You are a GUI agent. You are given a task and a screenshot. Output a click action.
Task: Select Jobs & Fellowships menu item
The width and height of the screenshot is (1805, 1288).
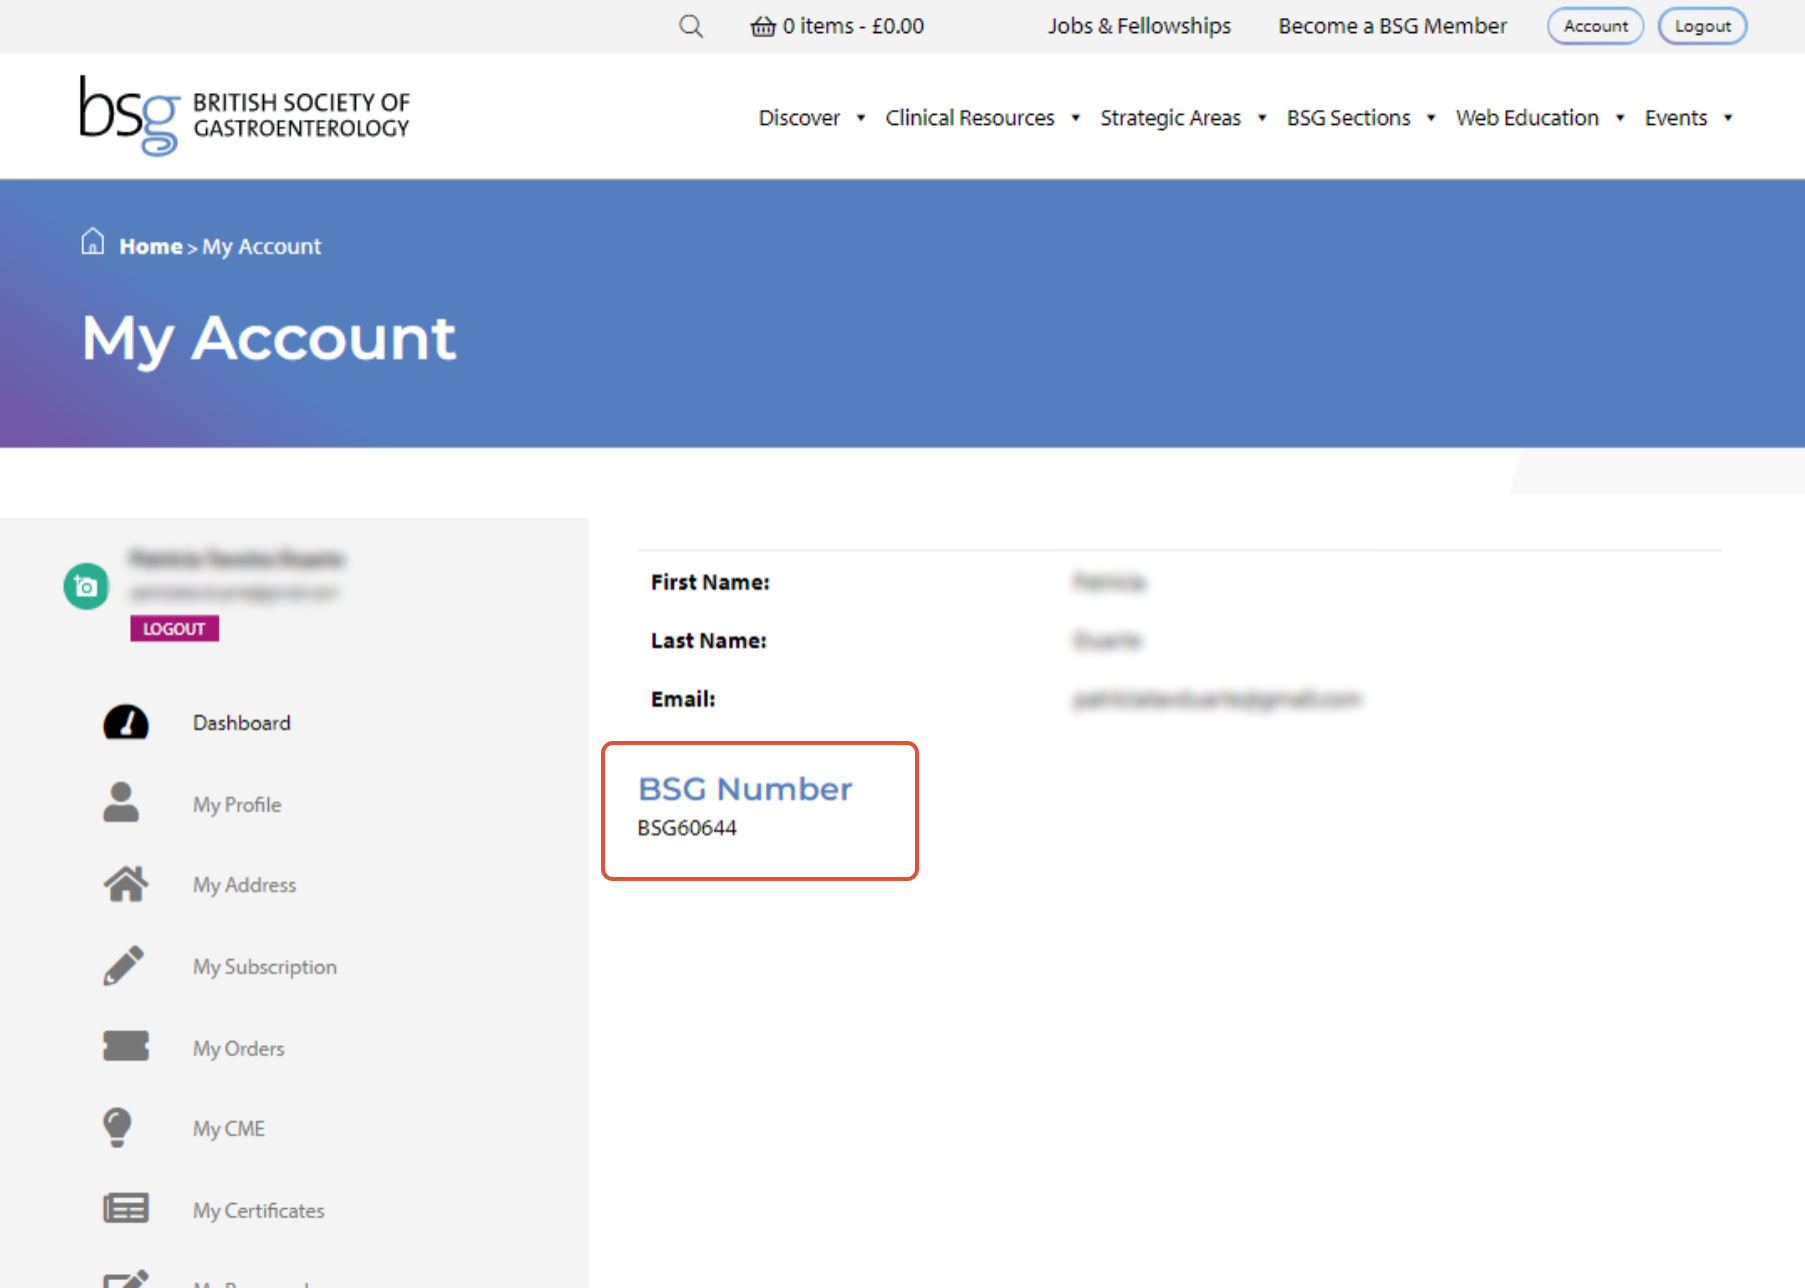pyautogui.click(x=1139, y=26)
